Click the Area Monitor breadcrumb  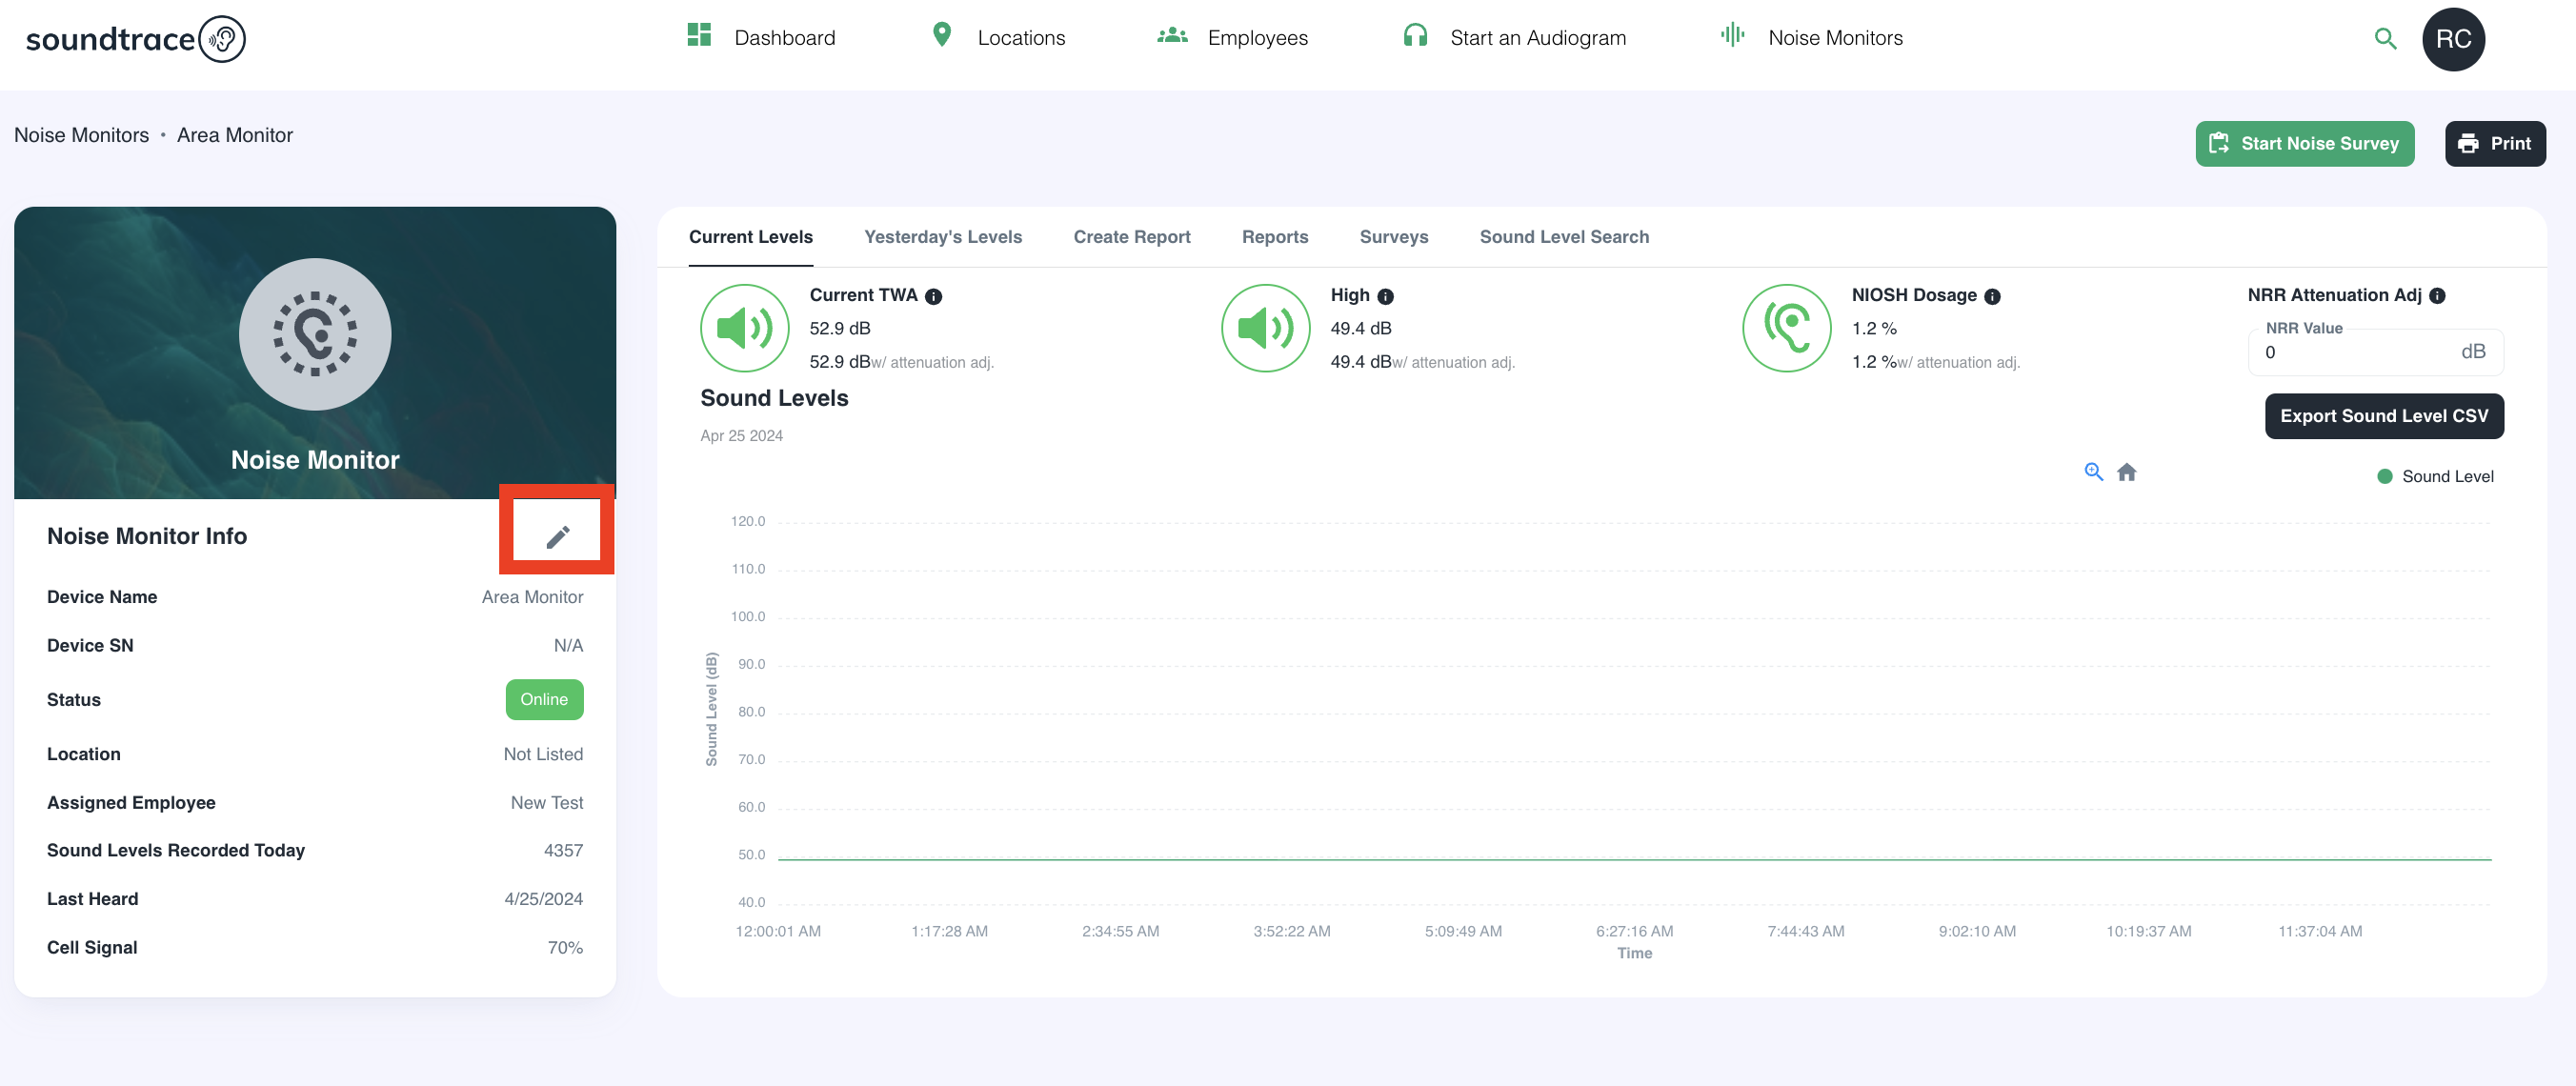pos(235,135)
